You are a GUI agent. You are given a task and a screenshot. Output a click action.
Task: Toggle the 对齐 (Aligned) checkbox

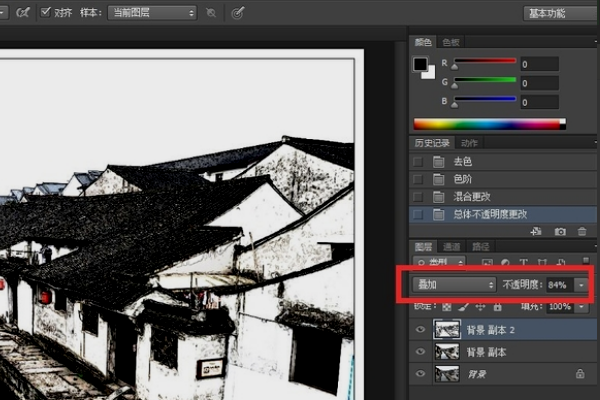coord(46,13)
